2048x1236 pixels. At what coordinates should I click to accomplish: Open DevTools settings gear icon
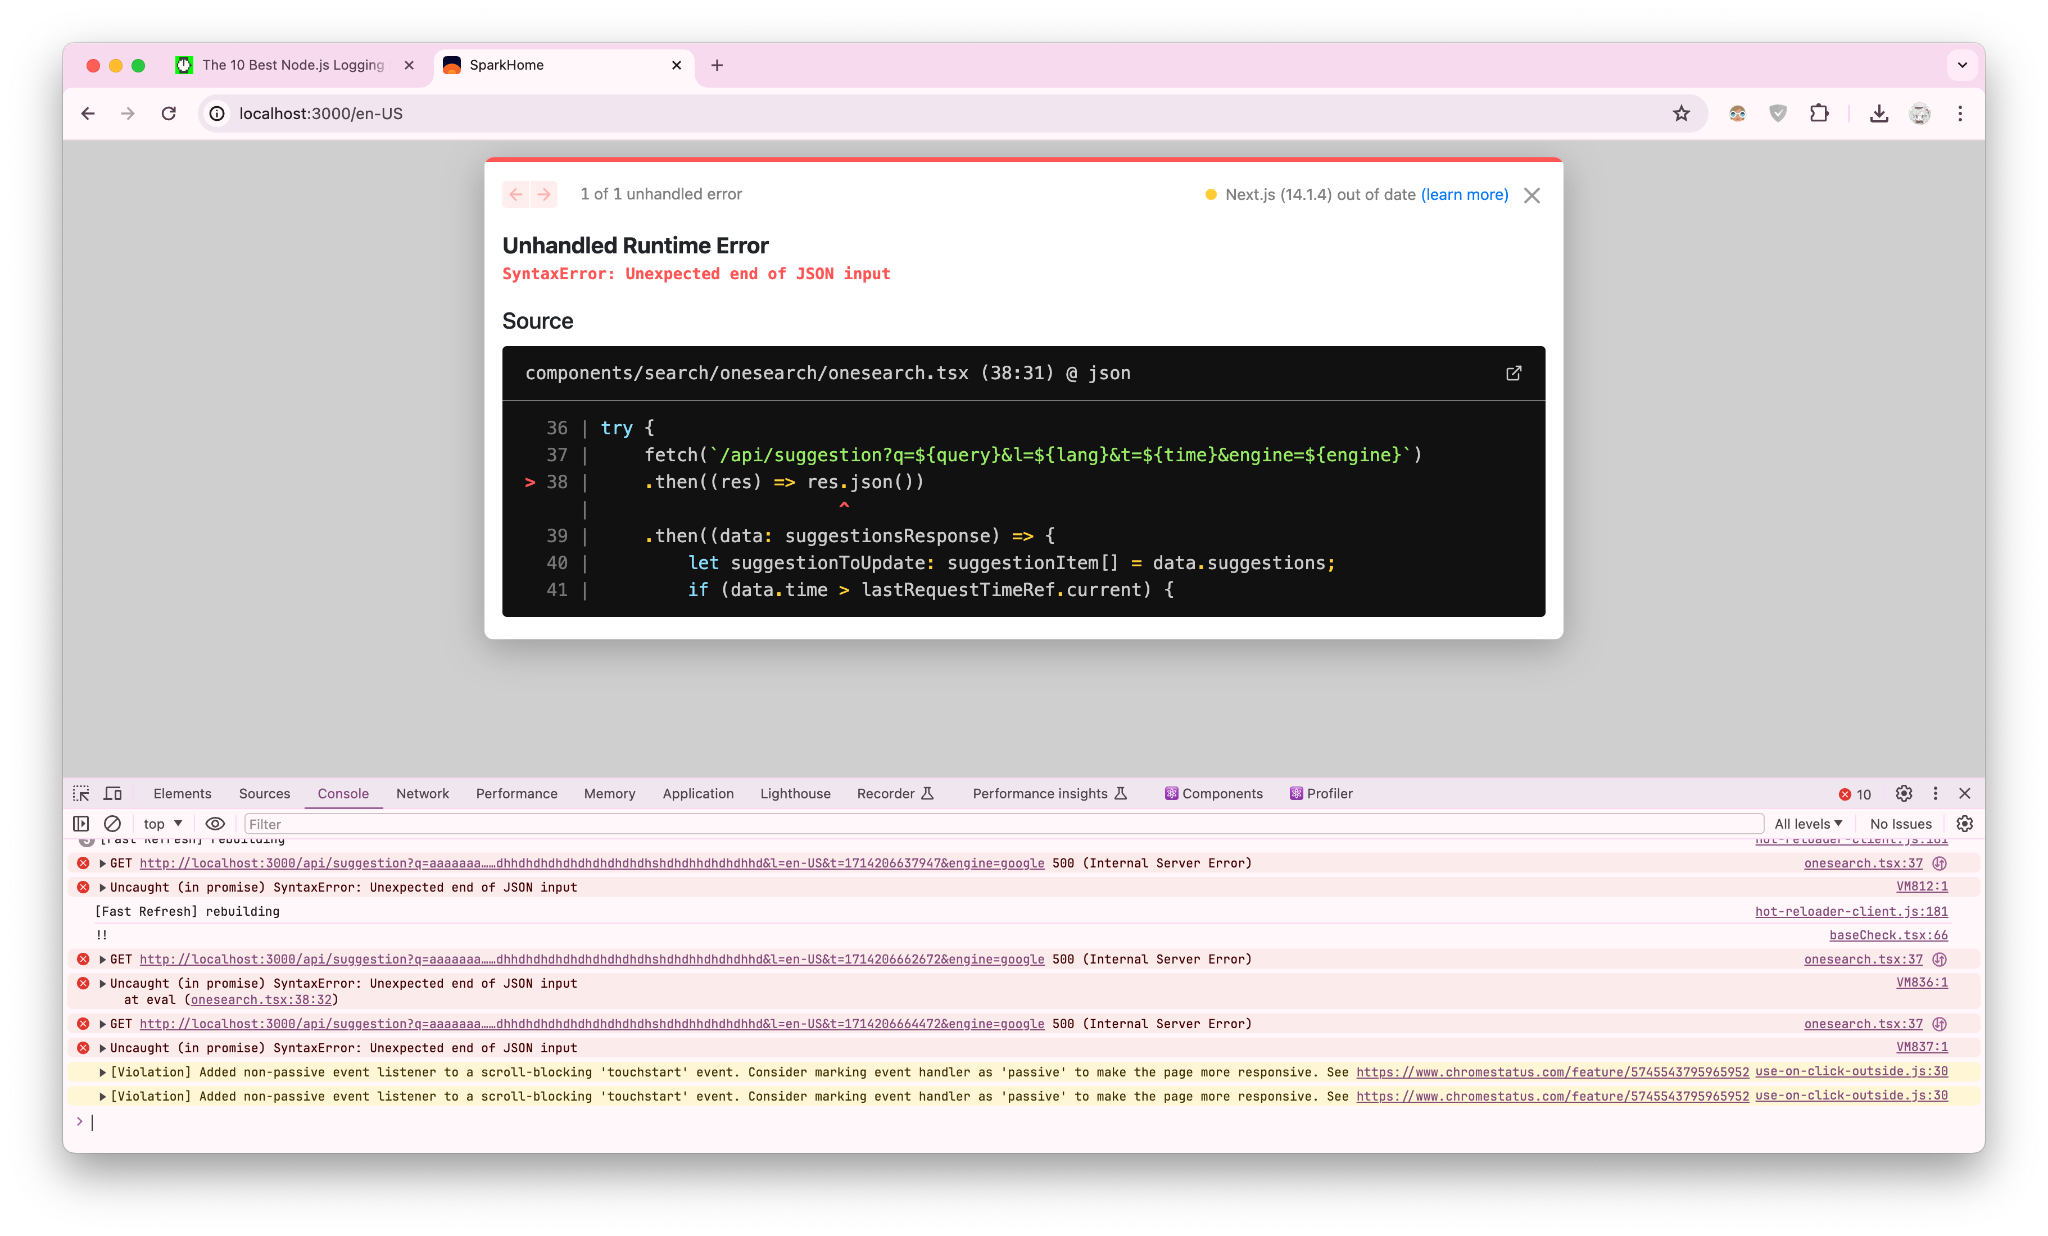pos(1903,793)
